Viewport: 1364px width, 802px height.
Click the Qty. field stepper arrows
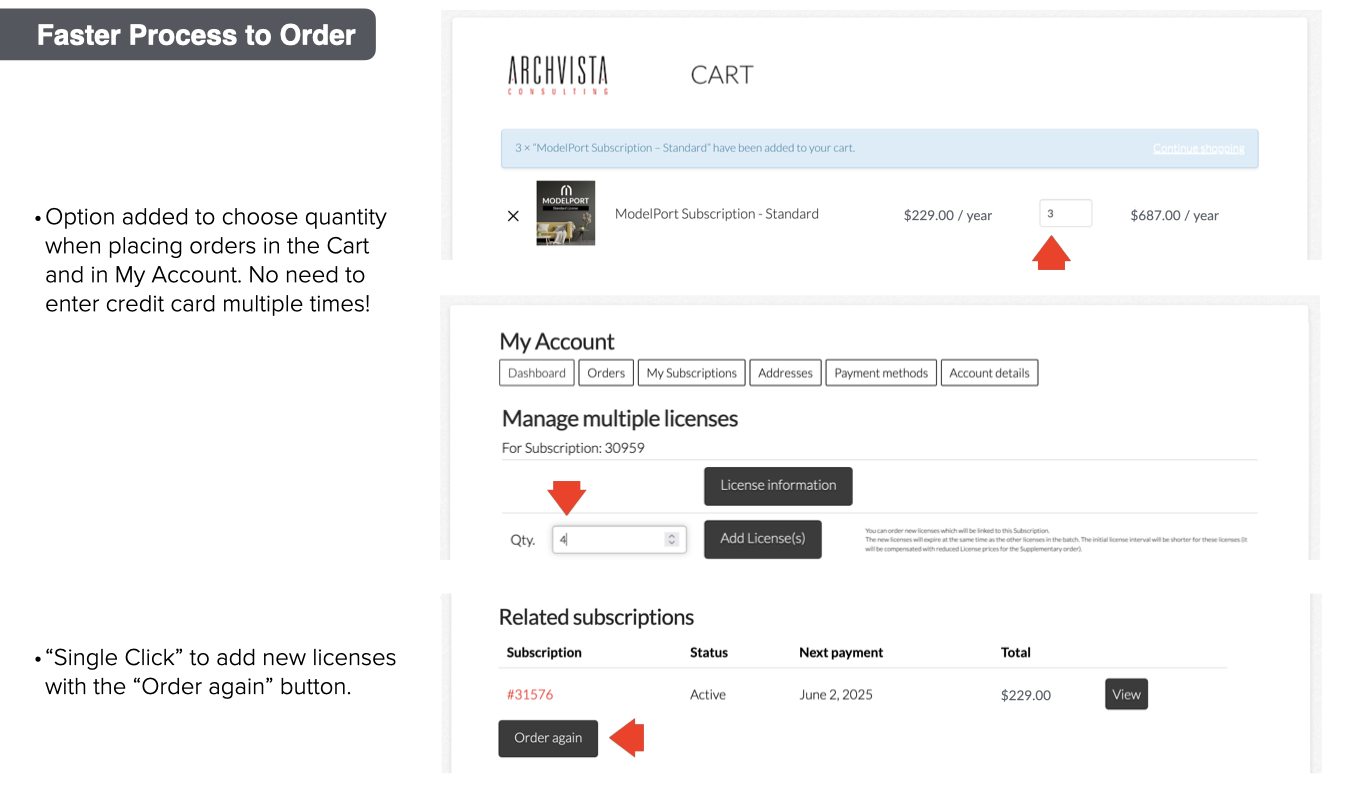pyautogui.click(x=672, y=539)
